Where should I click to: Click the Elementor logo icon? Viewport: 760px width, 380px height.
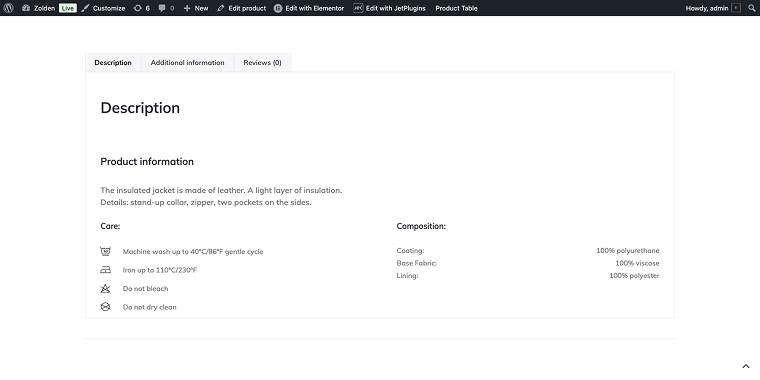(278, 8)
